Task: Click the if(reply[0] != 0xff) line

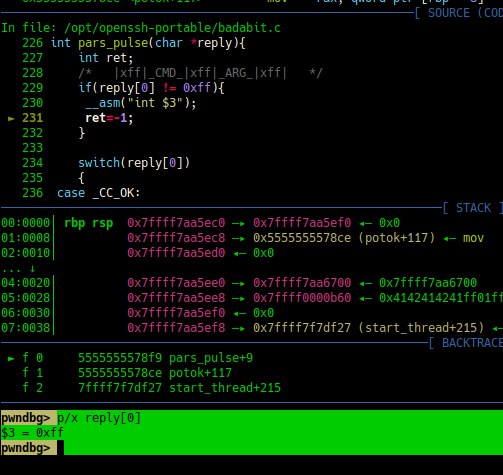Action: point(151,88)
